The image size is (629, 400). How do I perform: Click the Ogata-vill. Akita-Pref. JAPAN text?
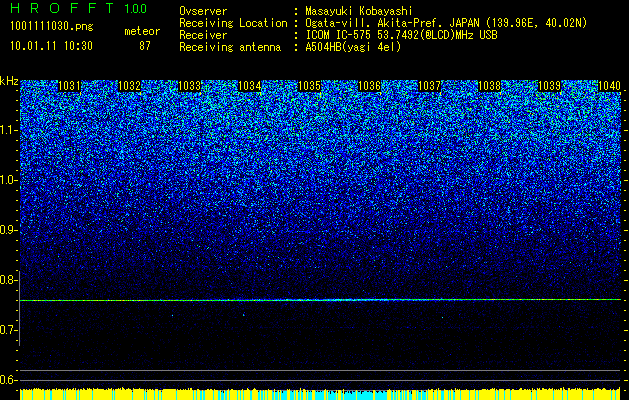pyautogui.click(x=446, y=23)
